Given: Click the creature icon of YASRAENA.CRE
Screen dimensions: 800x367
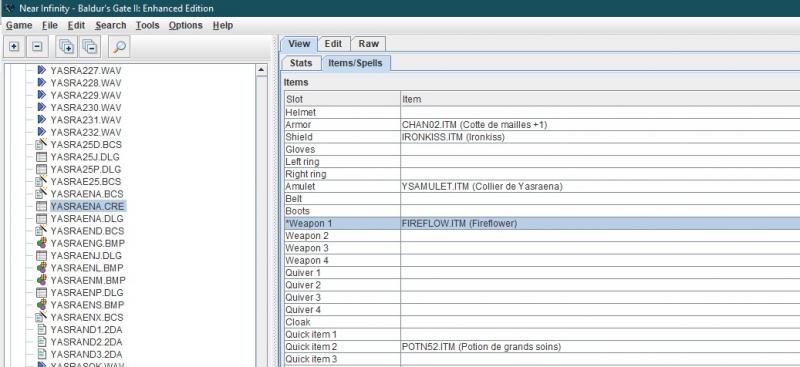Looking at the screenshot, I should click(x=42, y=206).
